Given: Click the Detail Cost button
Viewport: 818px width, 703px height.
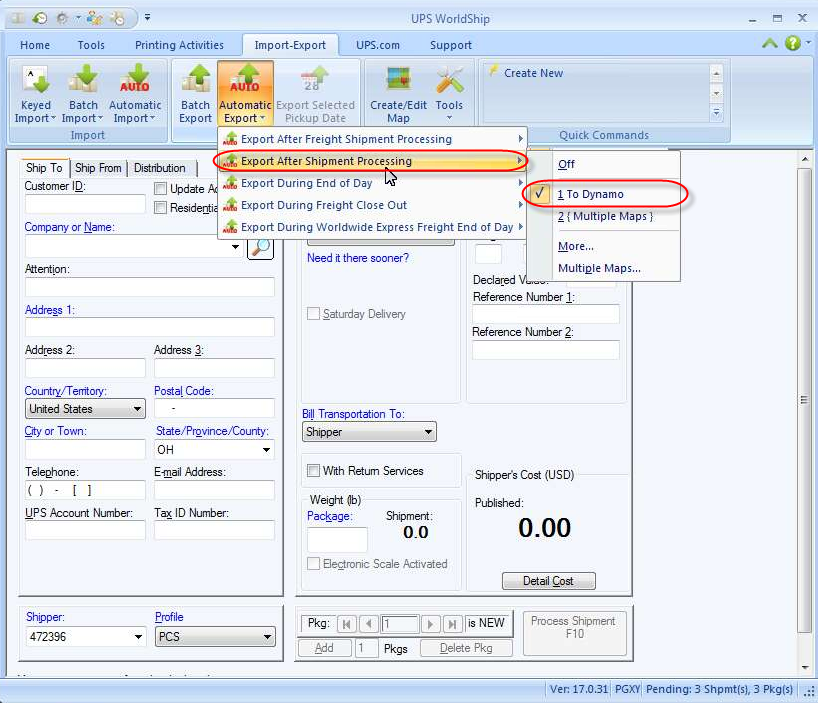Looking at the screenshot, I should coord(548,581).
